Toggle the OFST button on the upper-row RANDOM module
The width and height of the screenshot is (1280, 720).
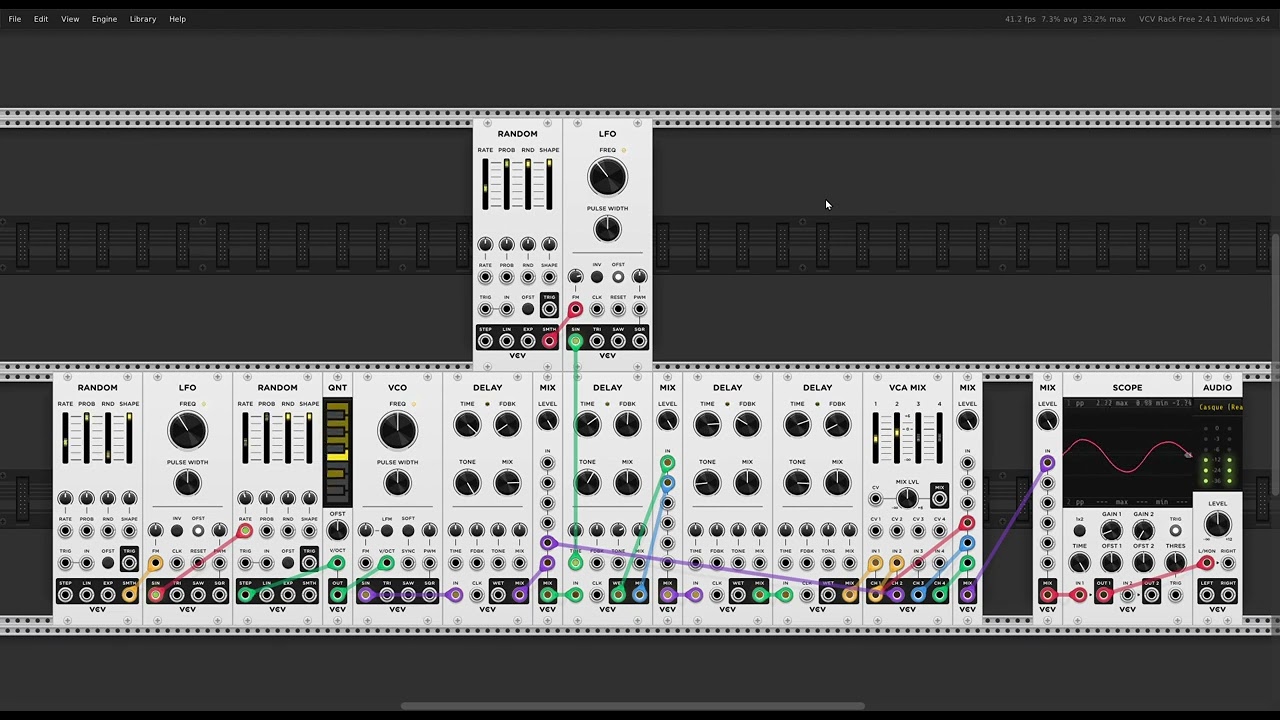528,309
